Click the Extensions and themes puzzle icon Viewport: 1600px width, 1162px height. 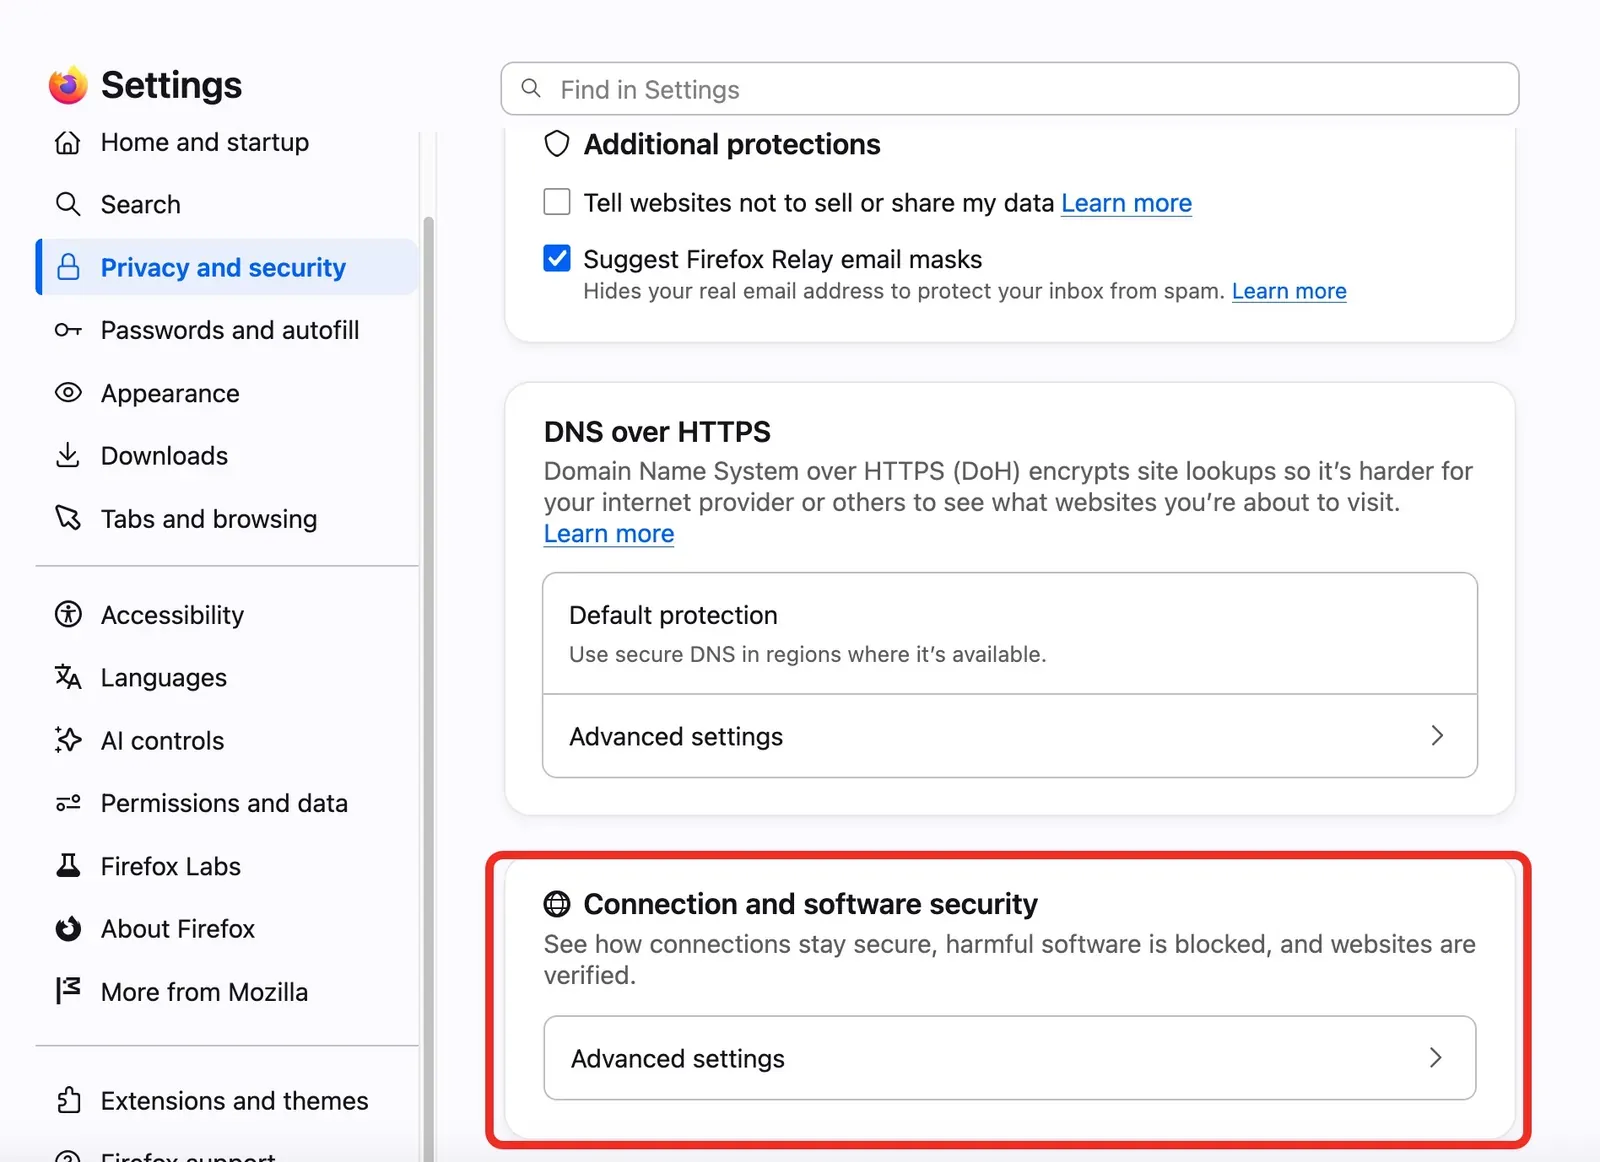(67, 1100)
